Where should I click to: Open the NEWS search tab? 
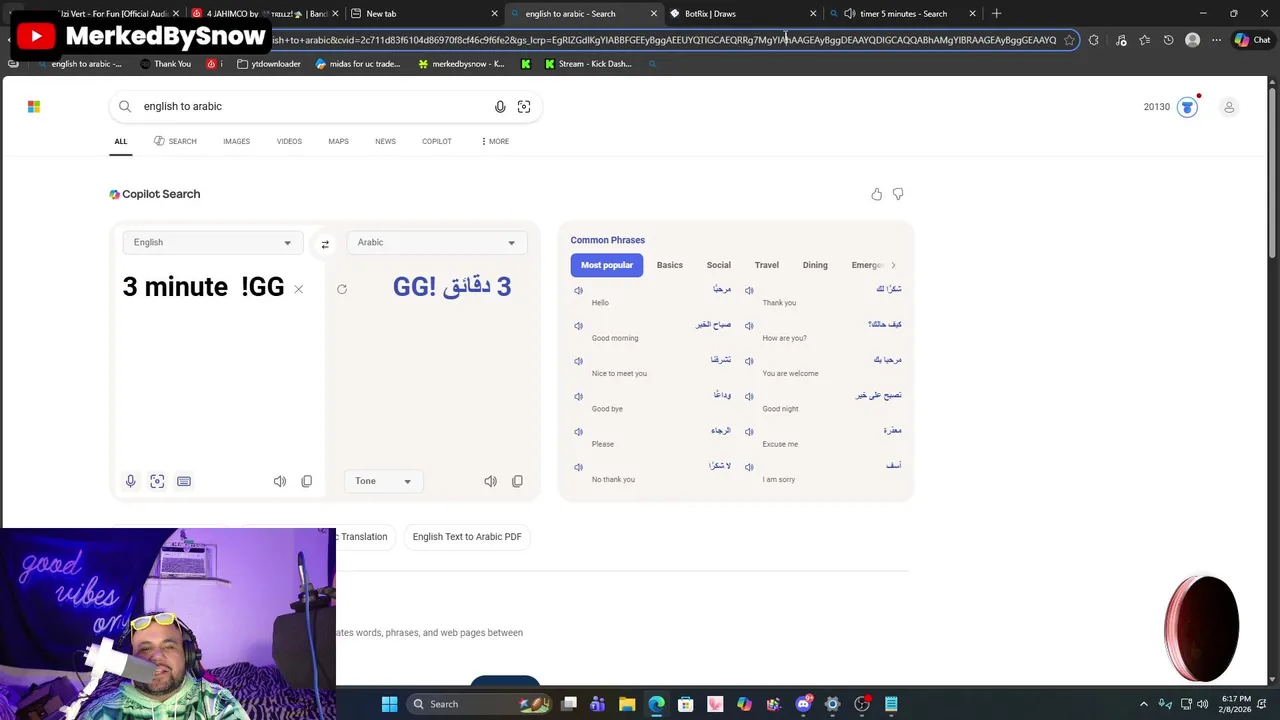(x=385, y=141)
